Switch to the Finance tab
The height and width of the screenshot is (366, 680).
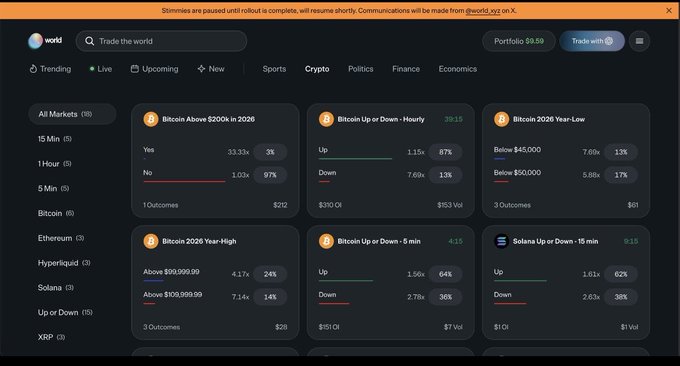[x=406, y=69]
